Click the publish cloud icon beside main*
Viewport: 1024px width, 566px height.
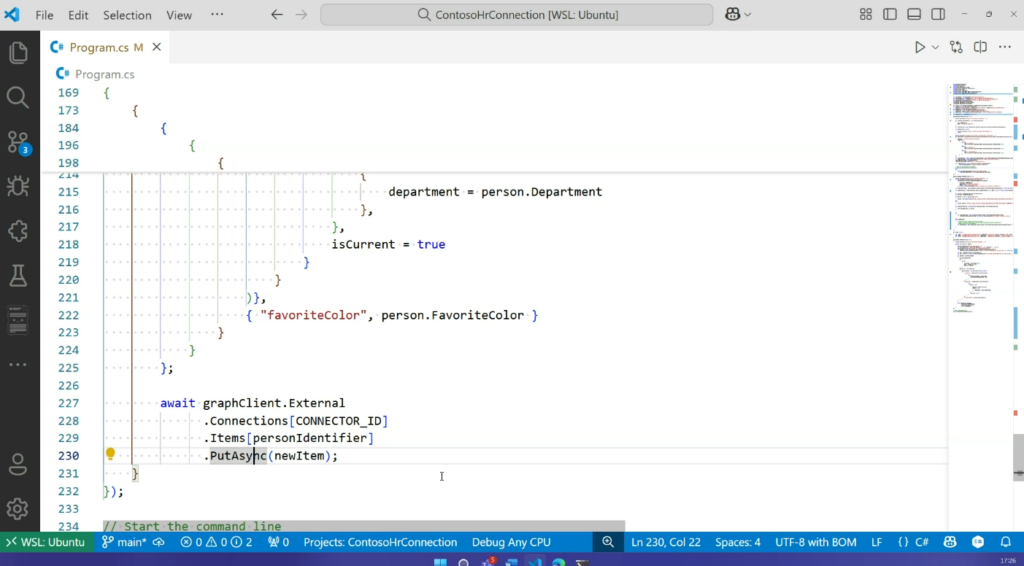pyautogui.click(x=158, y=542)
